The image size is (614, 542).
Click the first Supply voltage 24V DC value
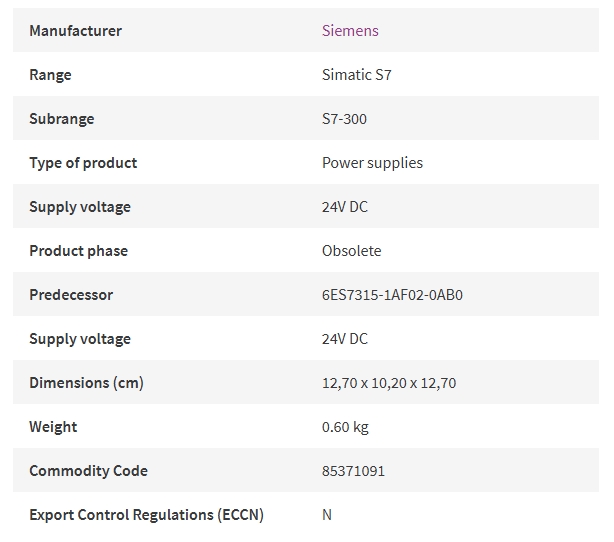345,206
